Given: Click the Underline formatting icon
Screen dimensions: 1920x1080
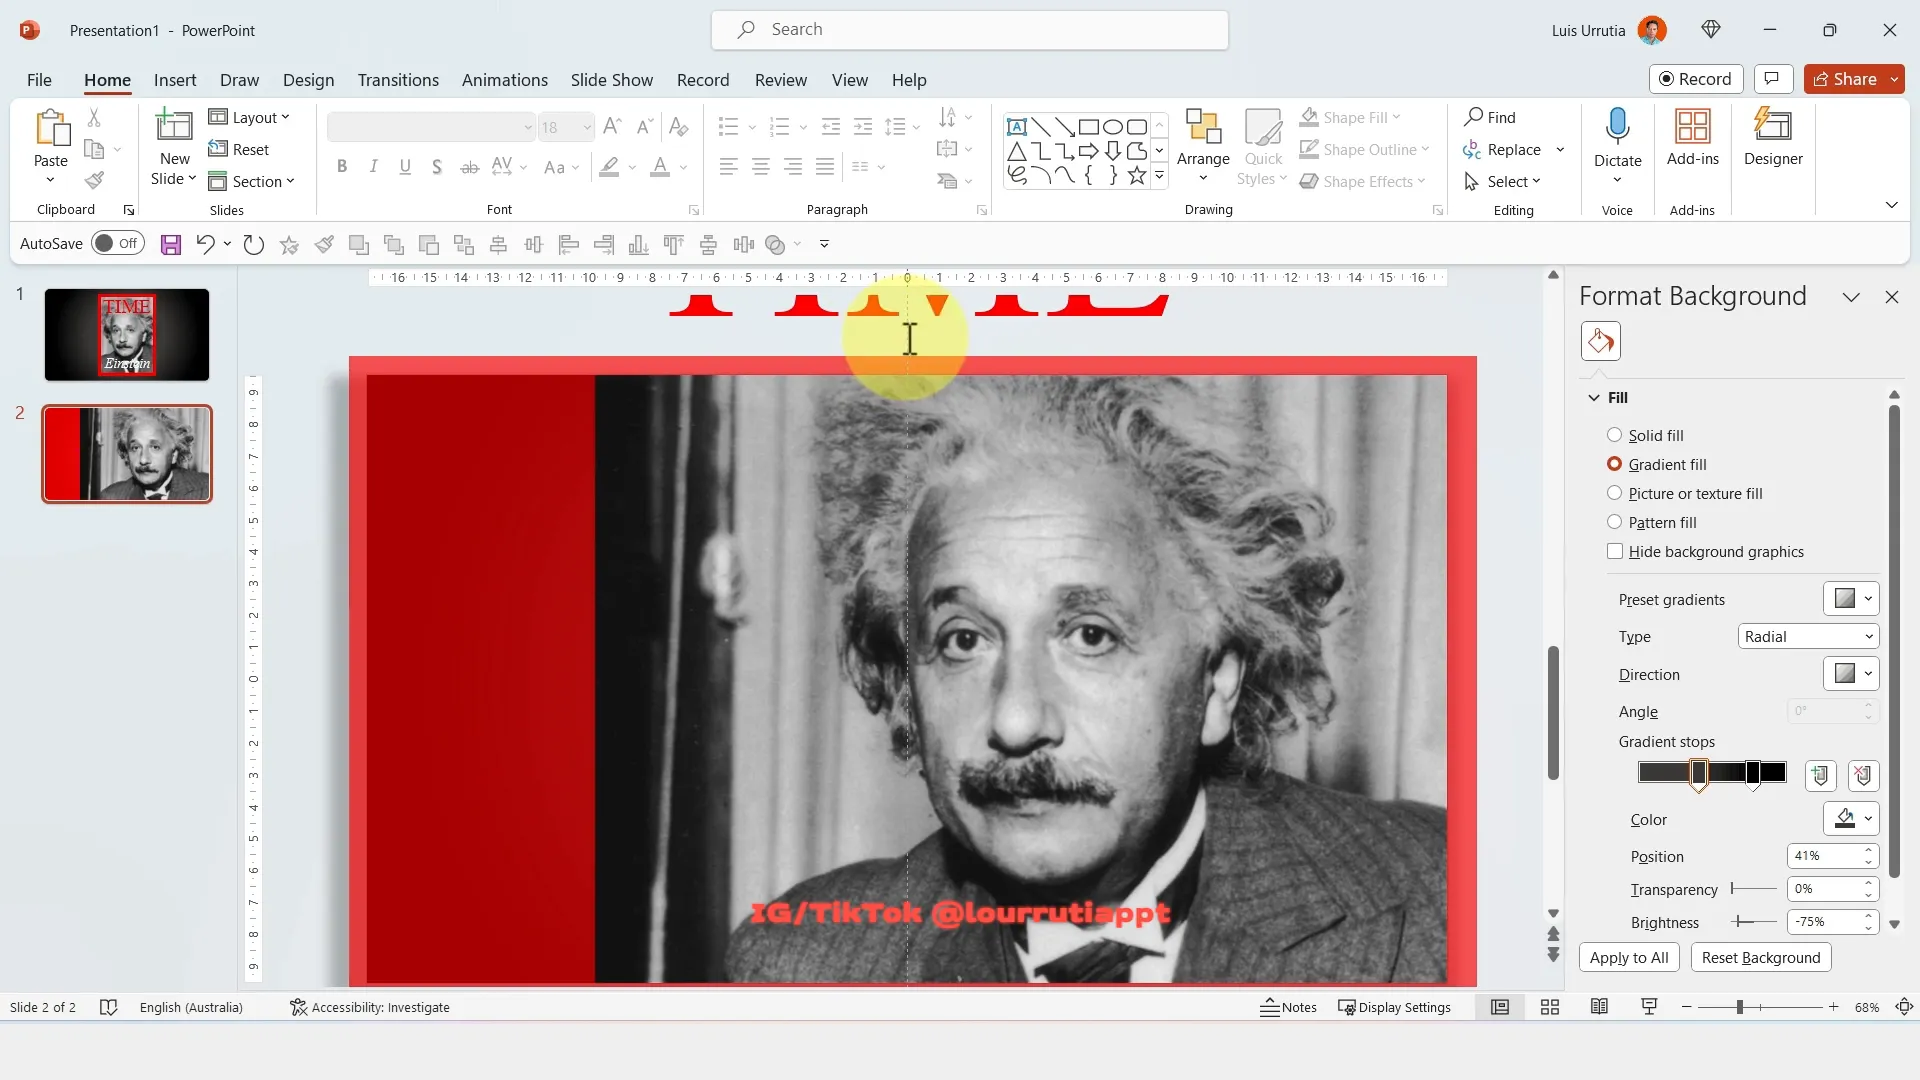Looking at the screenshot, I should click(x=405, y=167).
